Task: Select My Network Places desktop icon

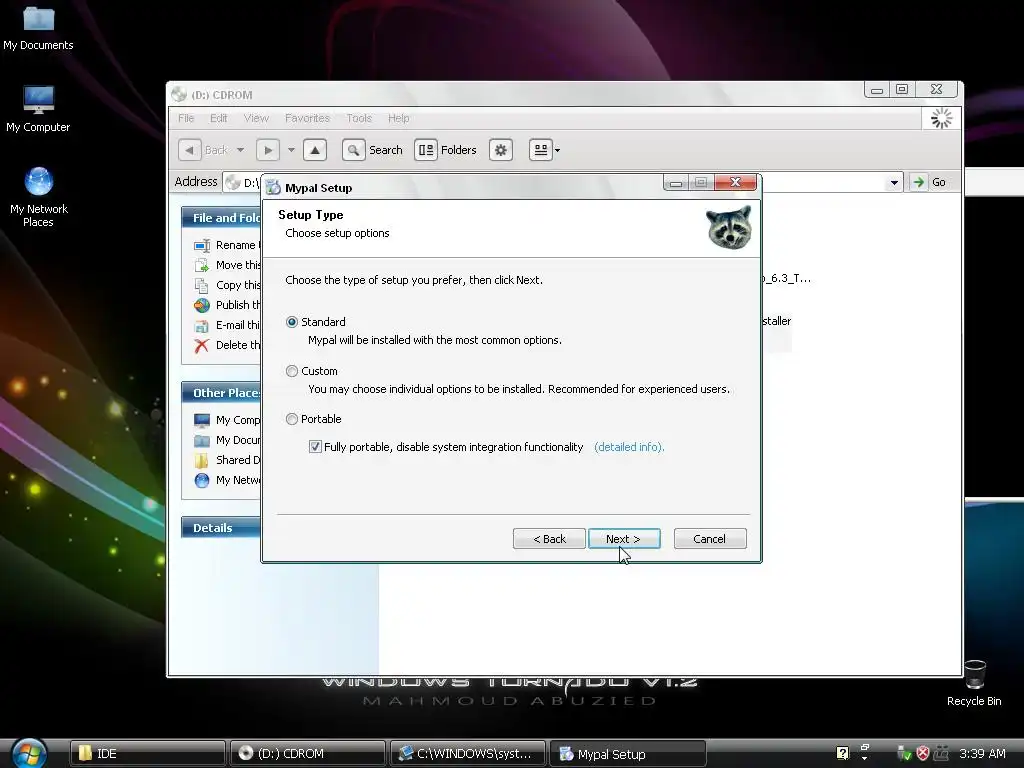Action: (38, 197)
